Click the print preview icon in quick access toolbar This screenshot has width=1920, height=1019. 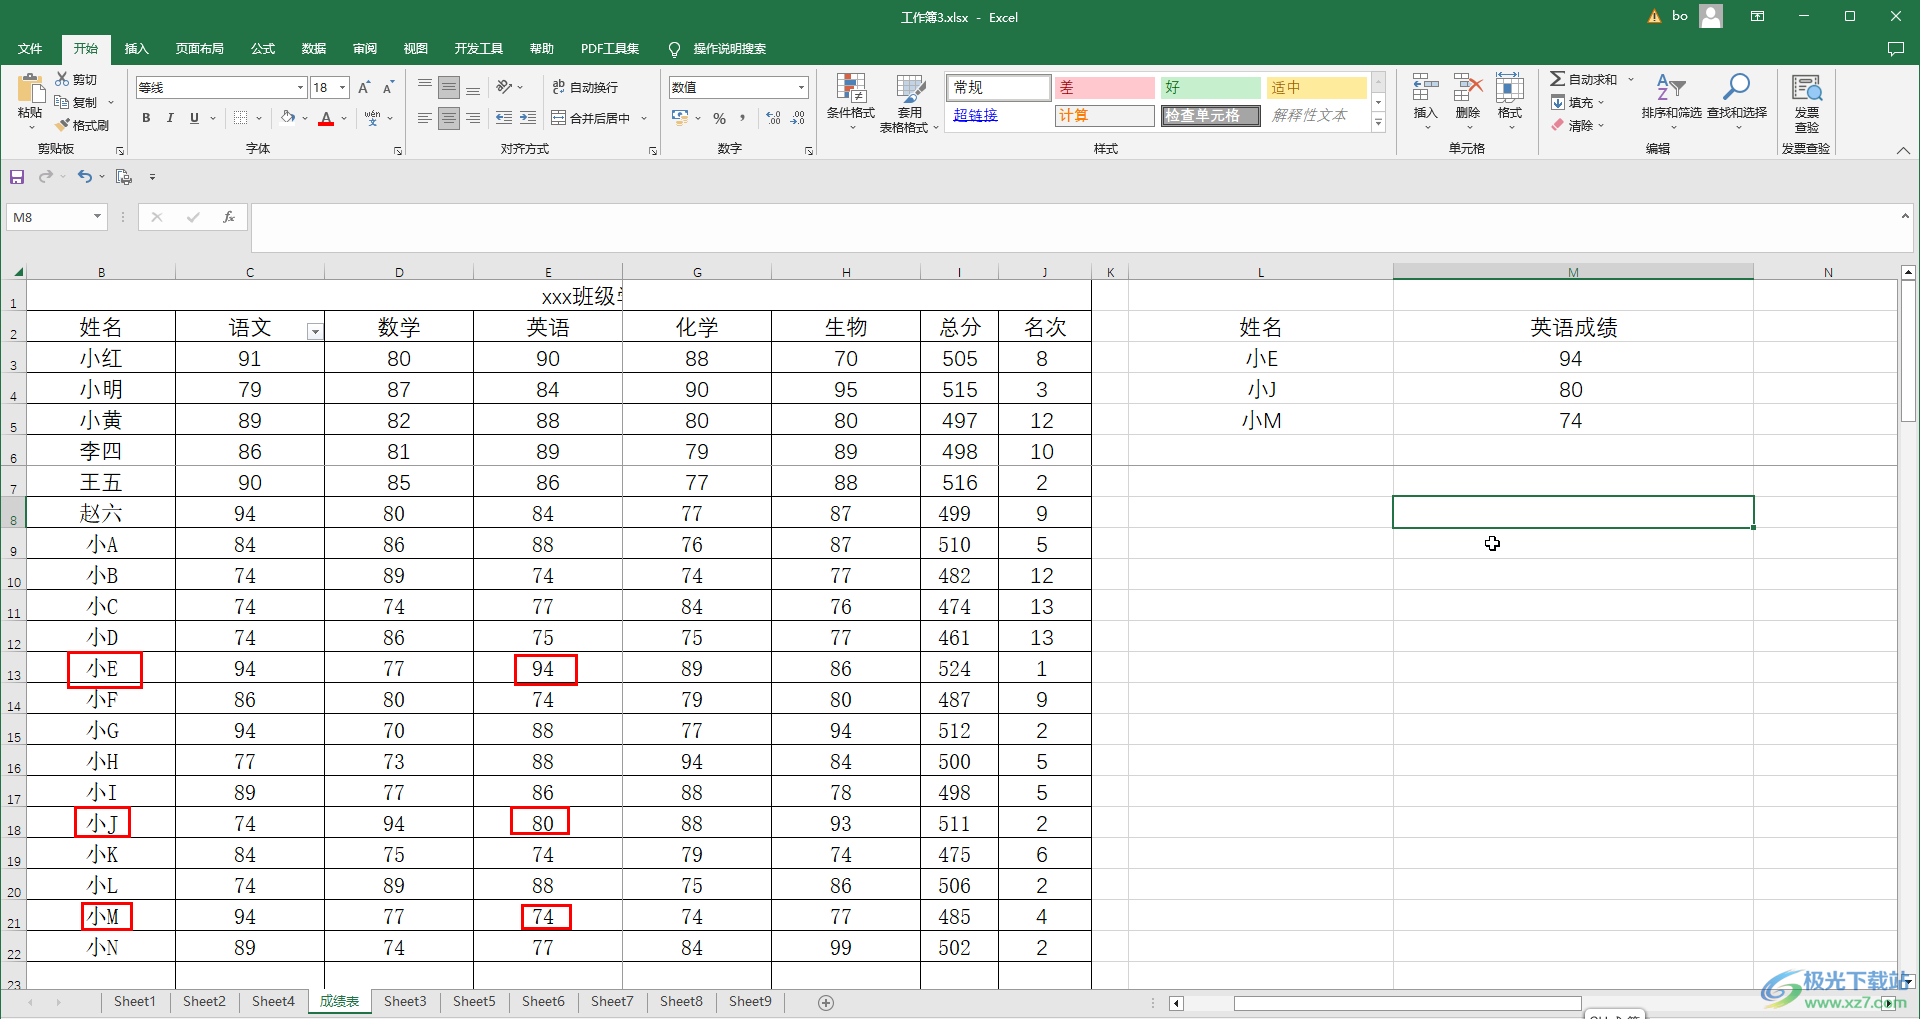(x=124, y=177)
